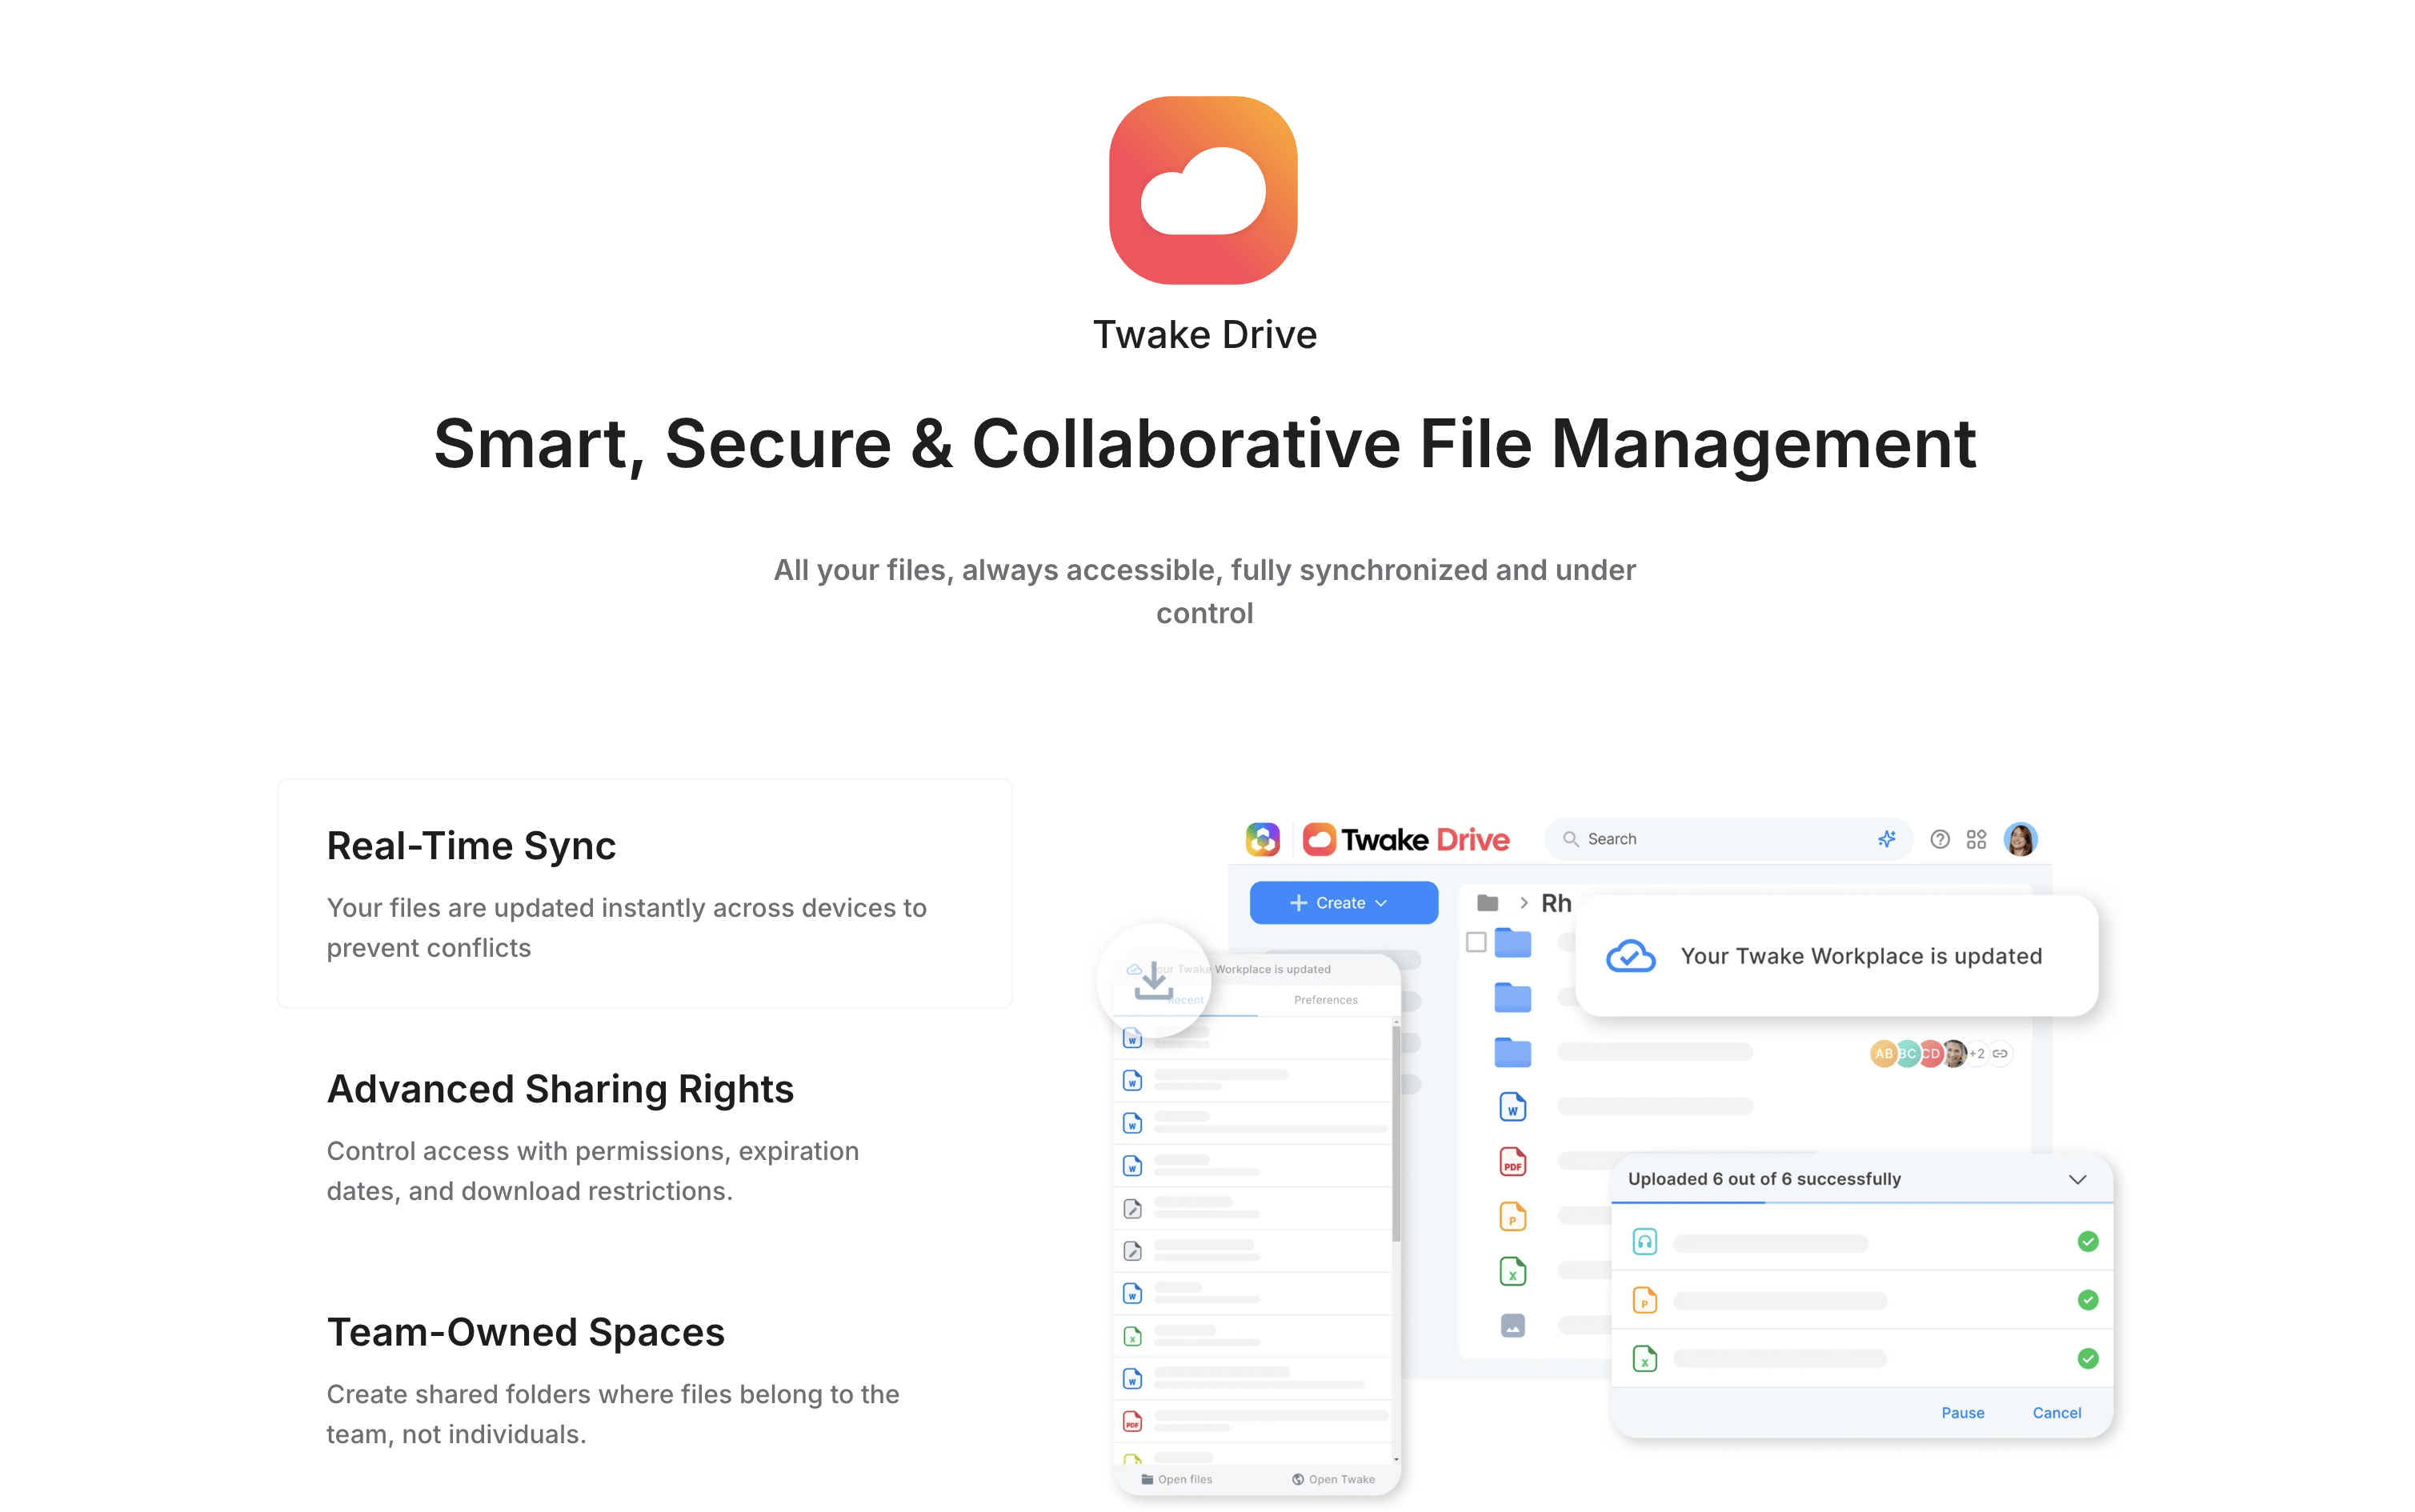The image size is (2415, 1512).
Task: Click the share link icon next to +2
Action: [x=1999, y=1053]
